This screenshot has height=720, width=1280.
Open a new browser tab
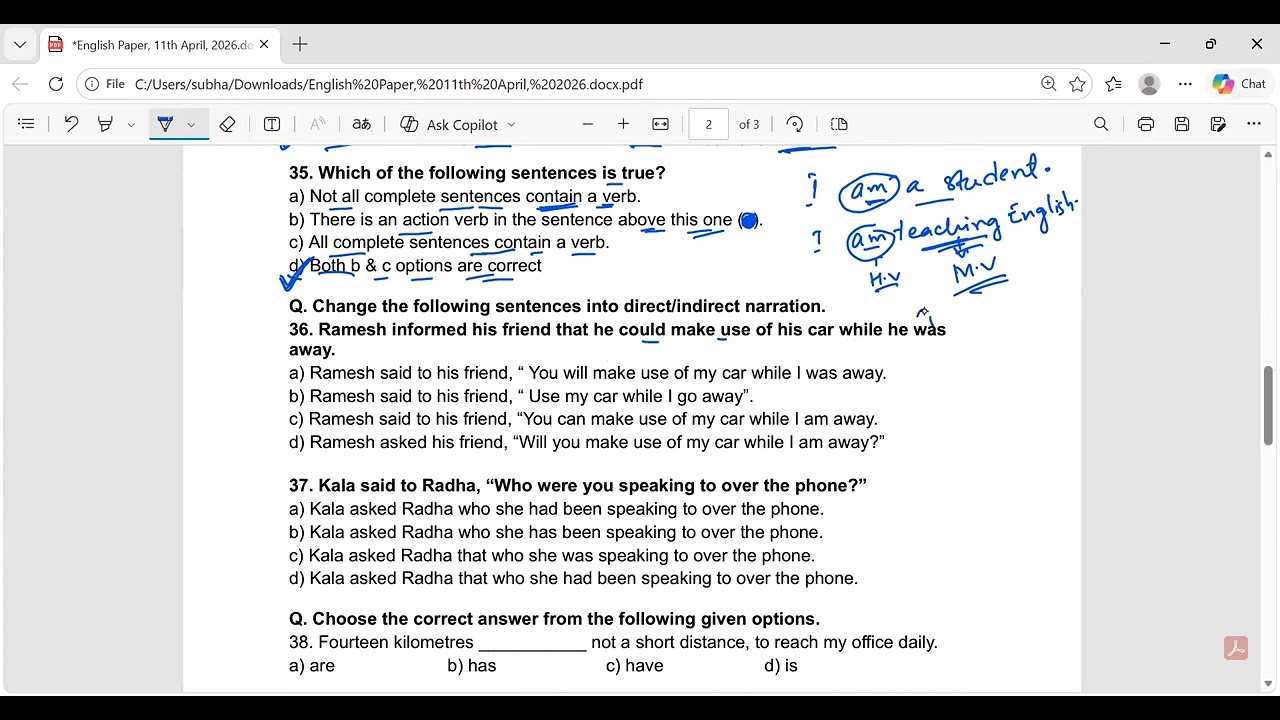300,45
